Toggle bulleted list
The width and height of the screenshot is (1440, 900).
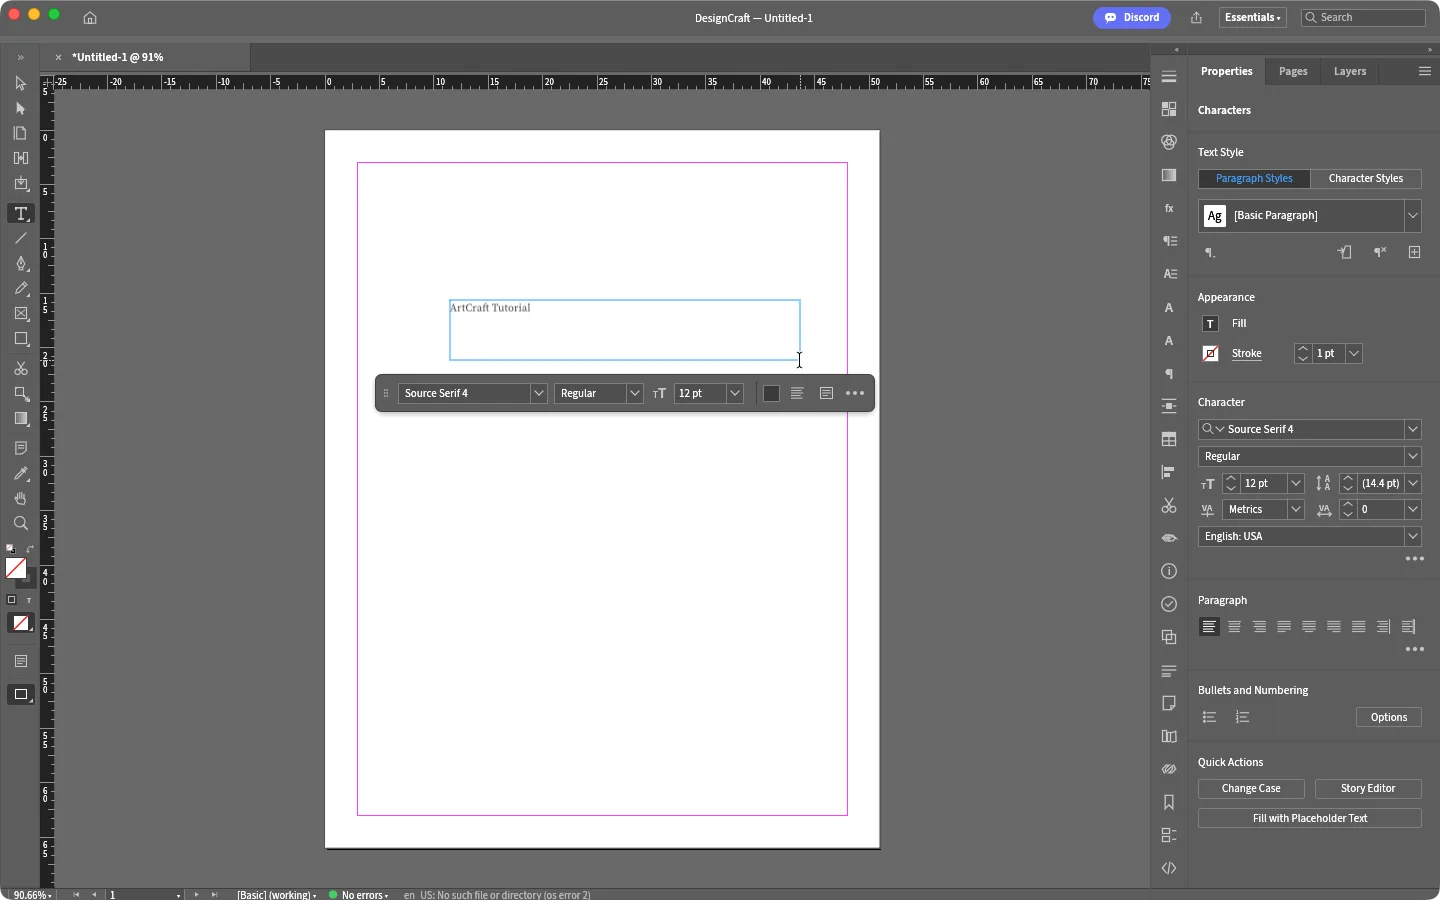1210,717
